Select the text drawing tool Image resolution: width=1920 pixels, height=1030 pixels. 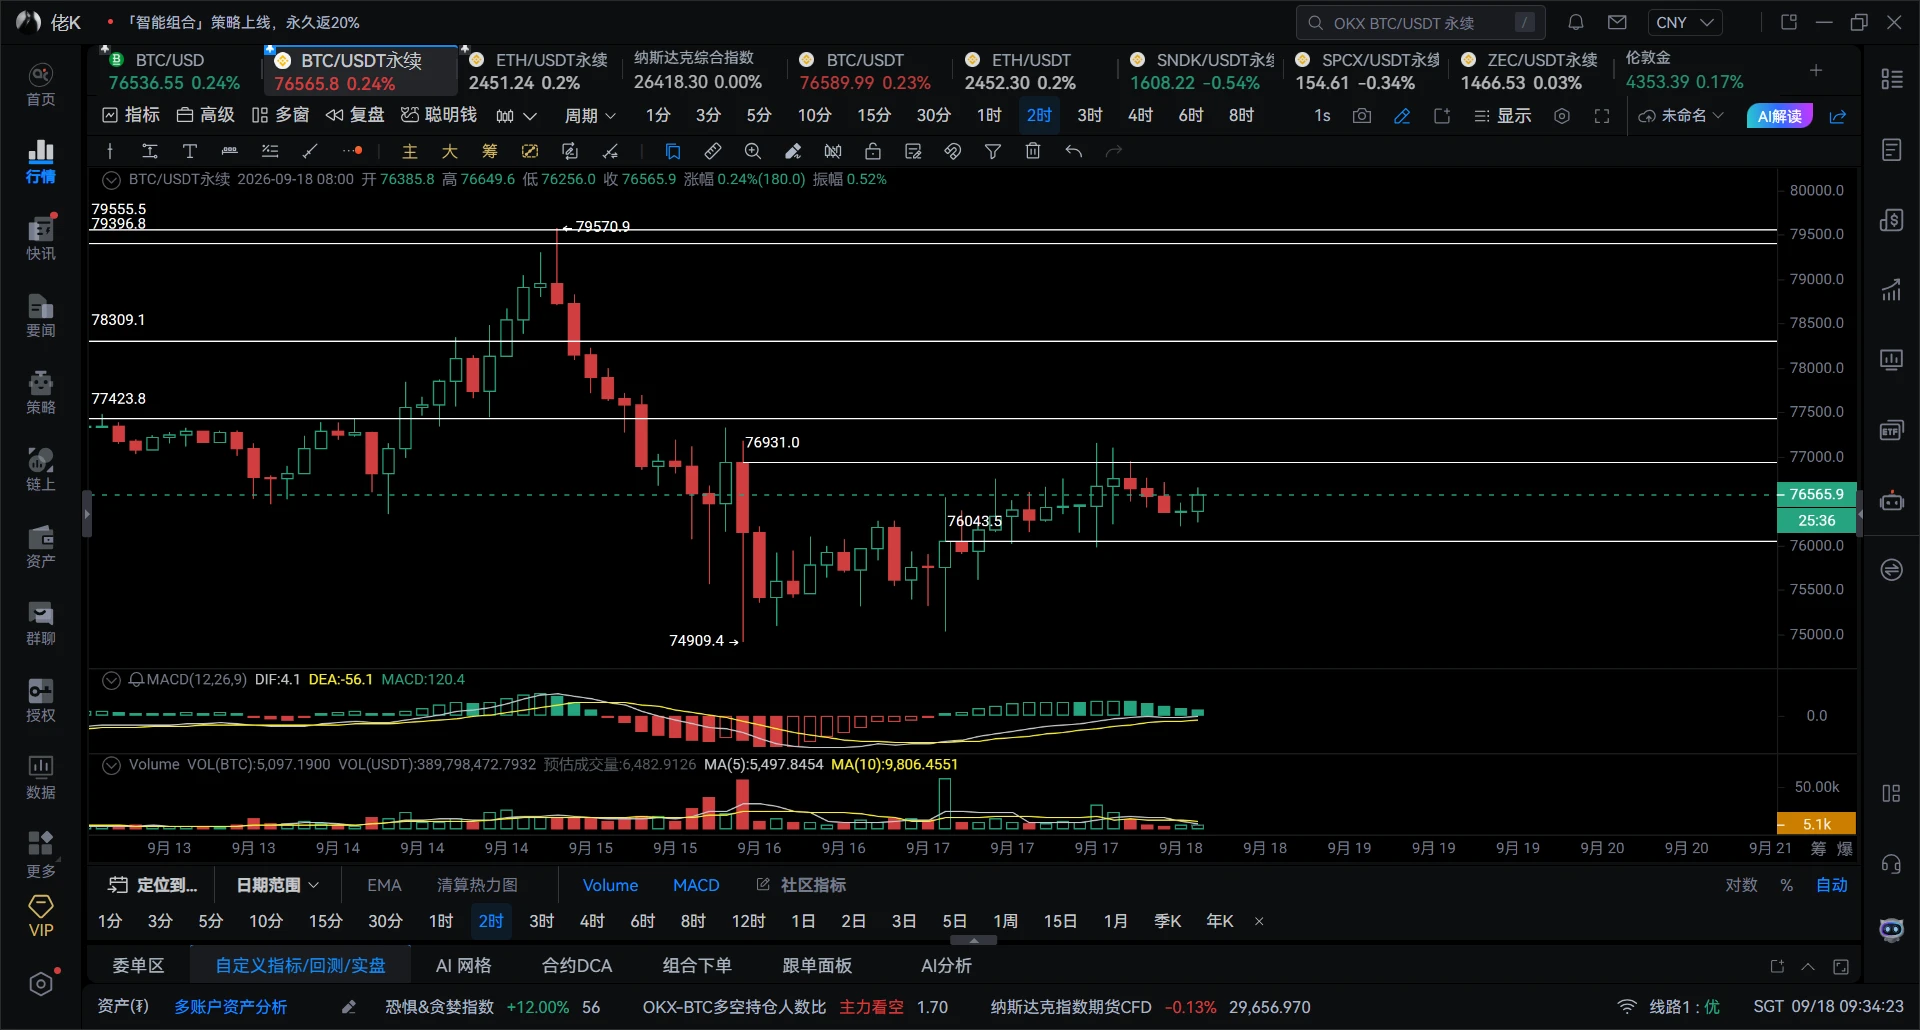189,151
